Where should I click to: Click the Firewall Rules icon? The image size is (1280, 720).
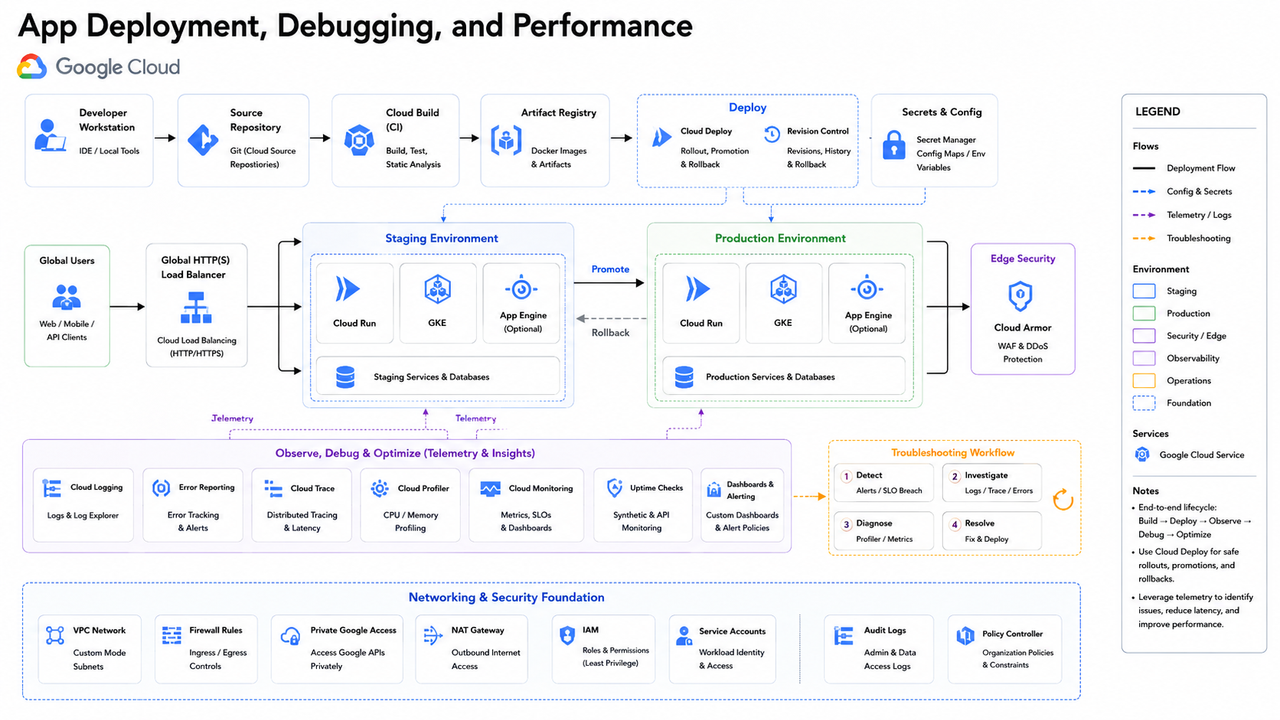(x=172, y=636)
